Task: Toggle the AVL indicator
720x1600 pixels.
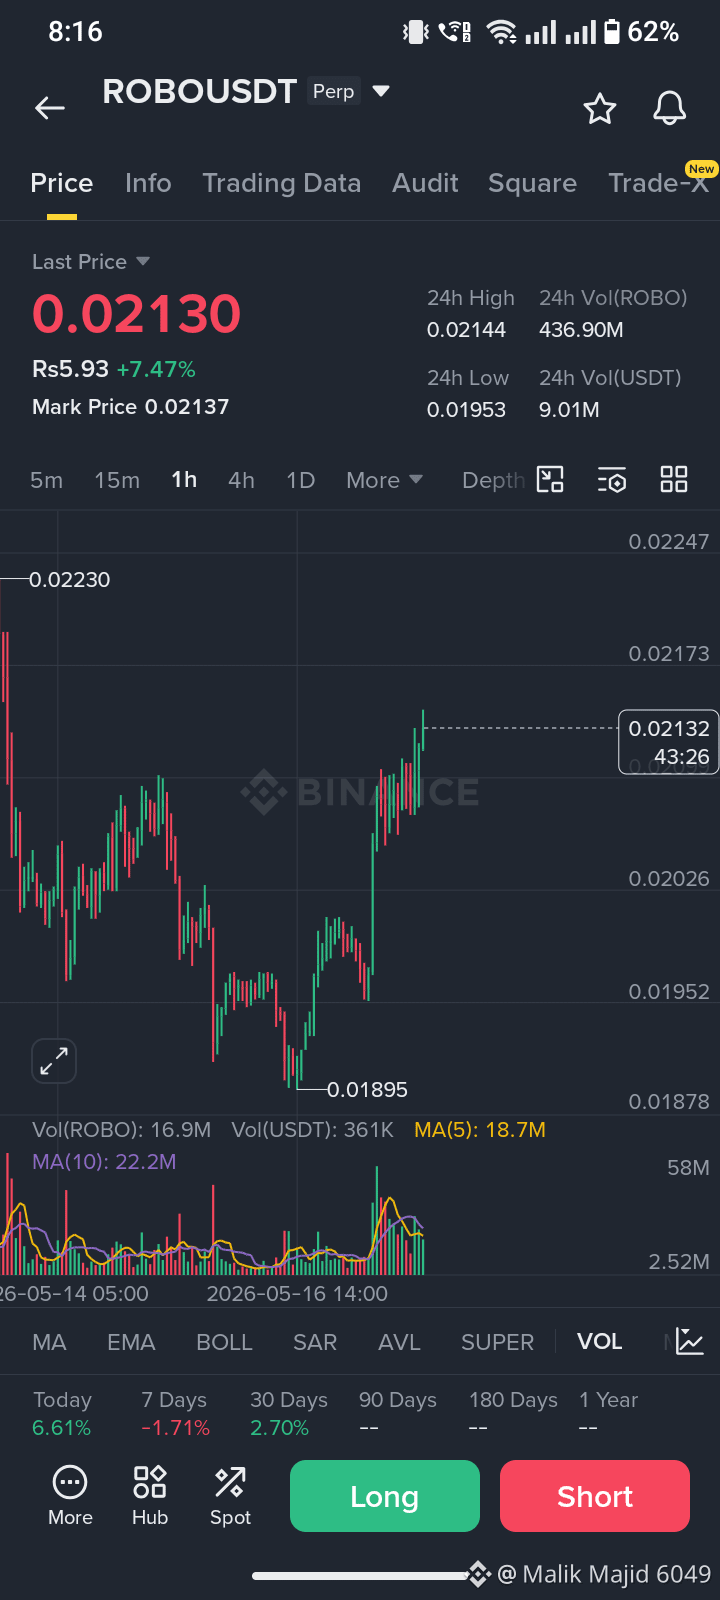Action: 399,1342
